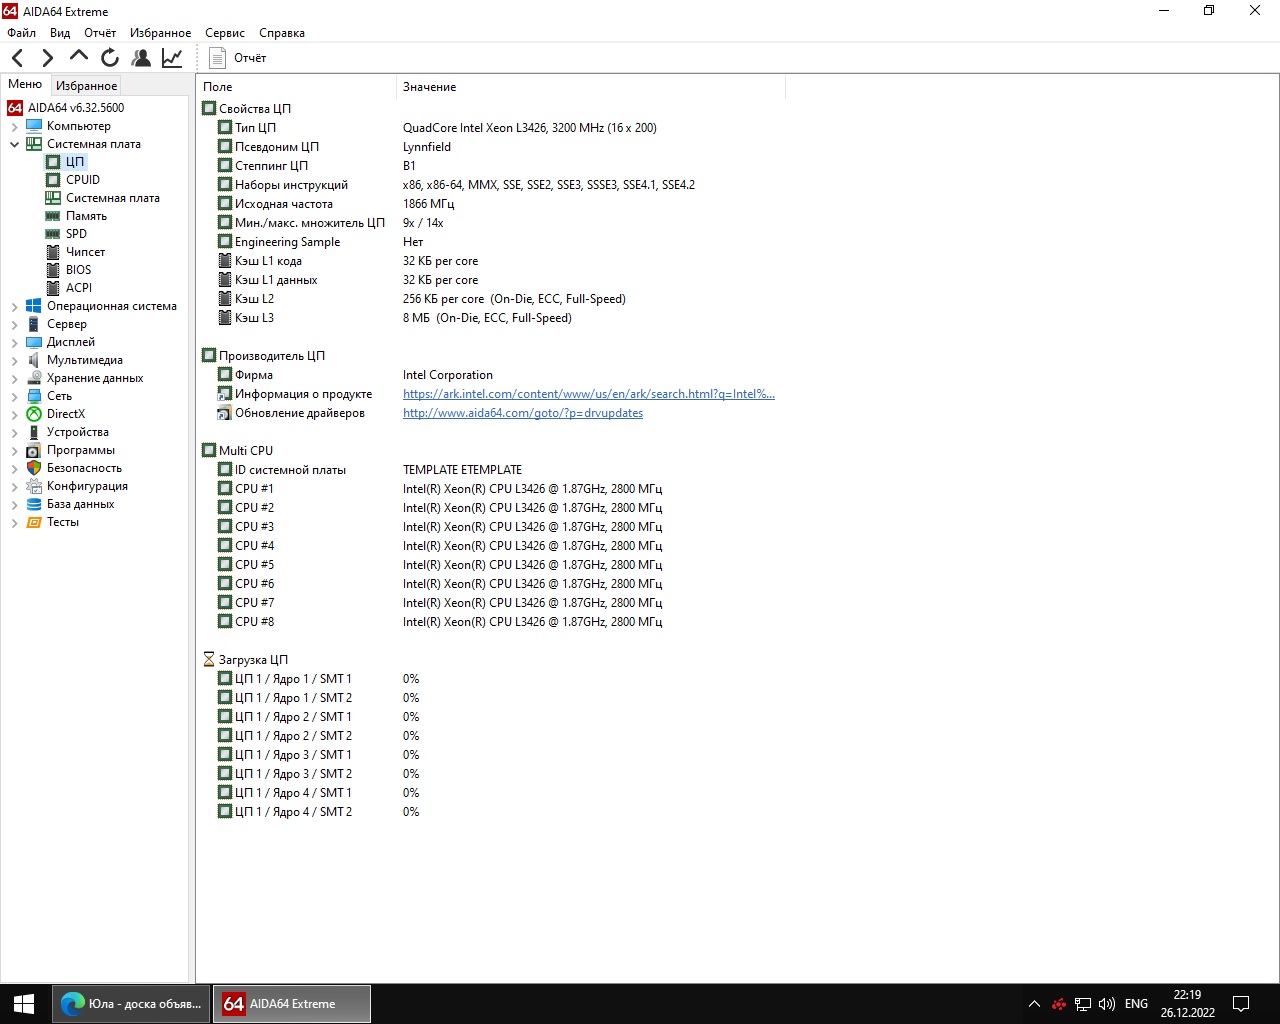Switch to the Избранное tab in the sidebar

tap(86, 86)
